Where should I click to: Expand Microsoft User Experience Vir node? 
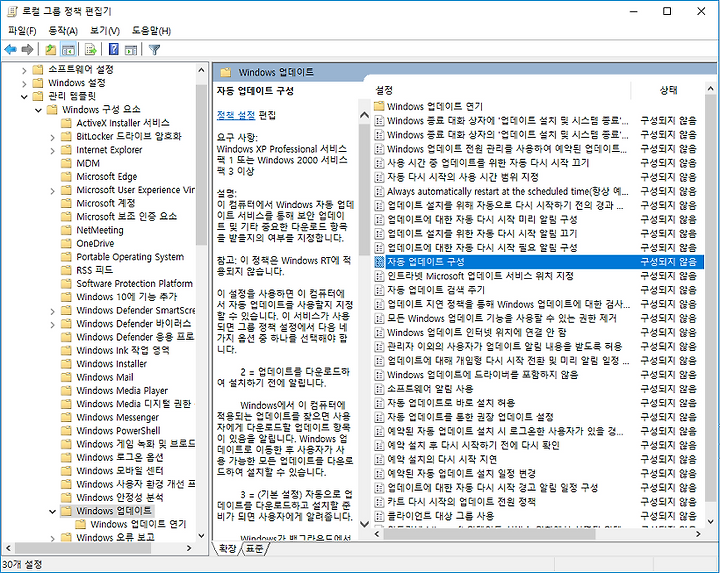tap(52, 191)
